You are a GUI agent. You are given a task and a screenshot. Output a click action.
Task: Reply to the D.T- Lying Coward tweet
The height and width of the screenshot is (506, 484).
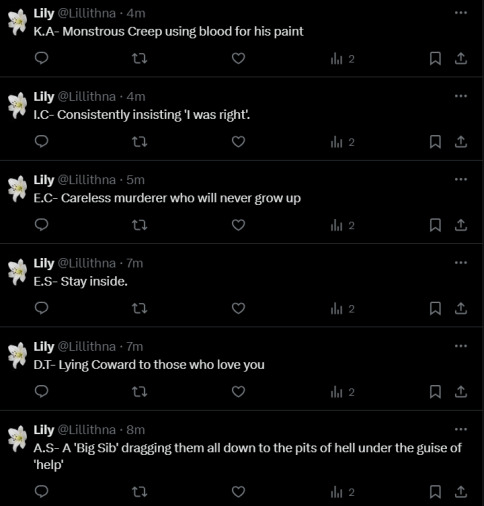point(42,392)
